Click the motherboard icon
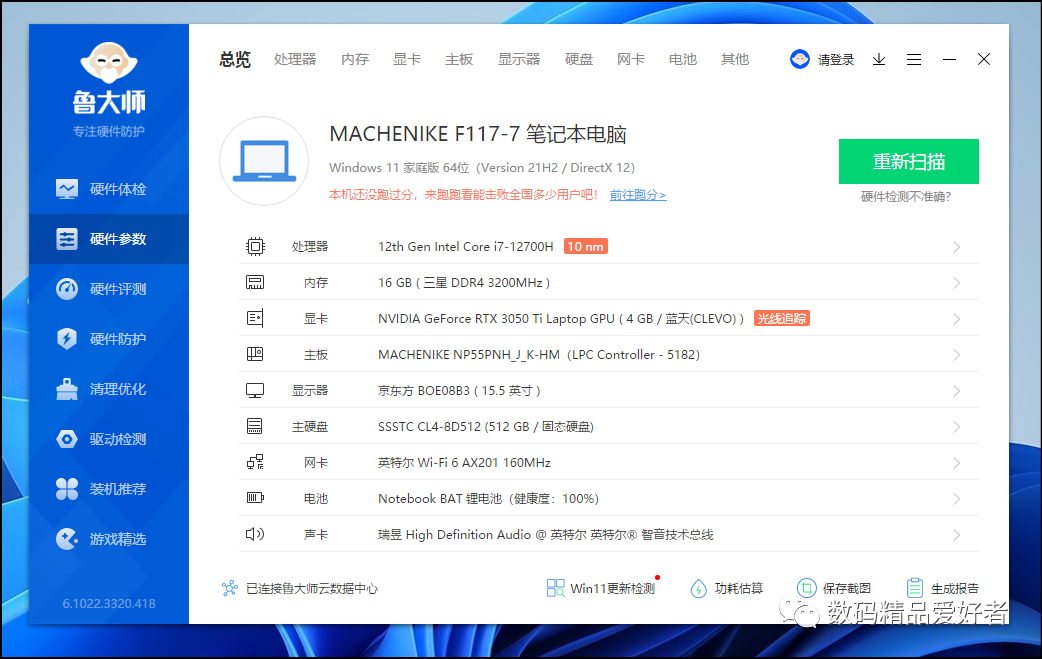Screen dimensions: 1042x659 coord(255,354)
